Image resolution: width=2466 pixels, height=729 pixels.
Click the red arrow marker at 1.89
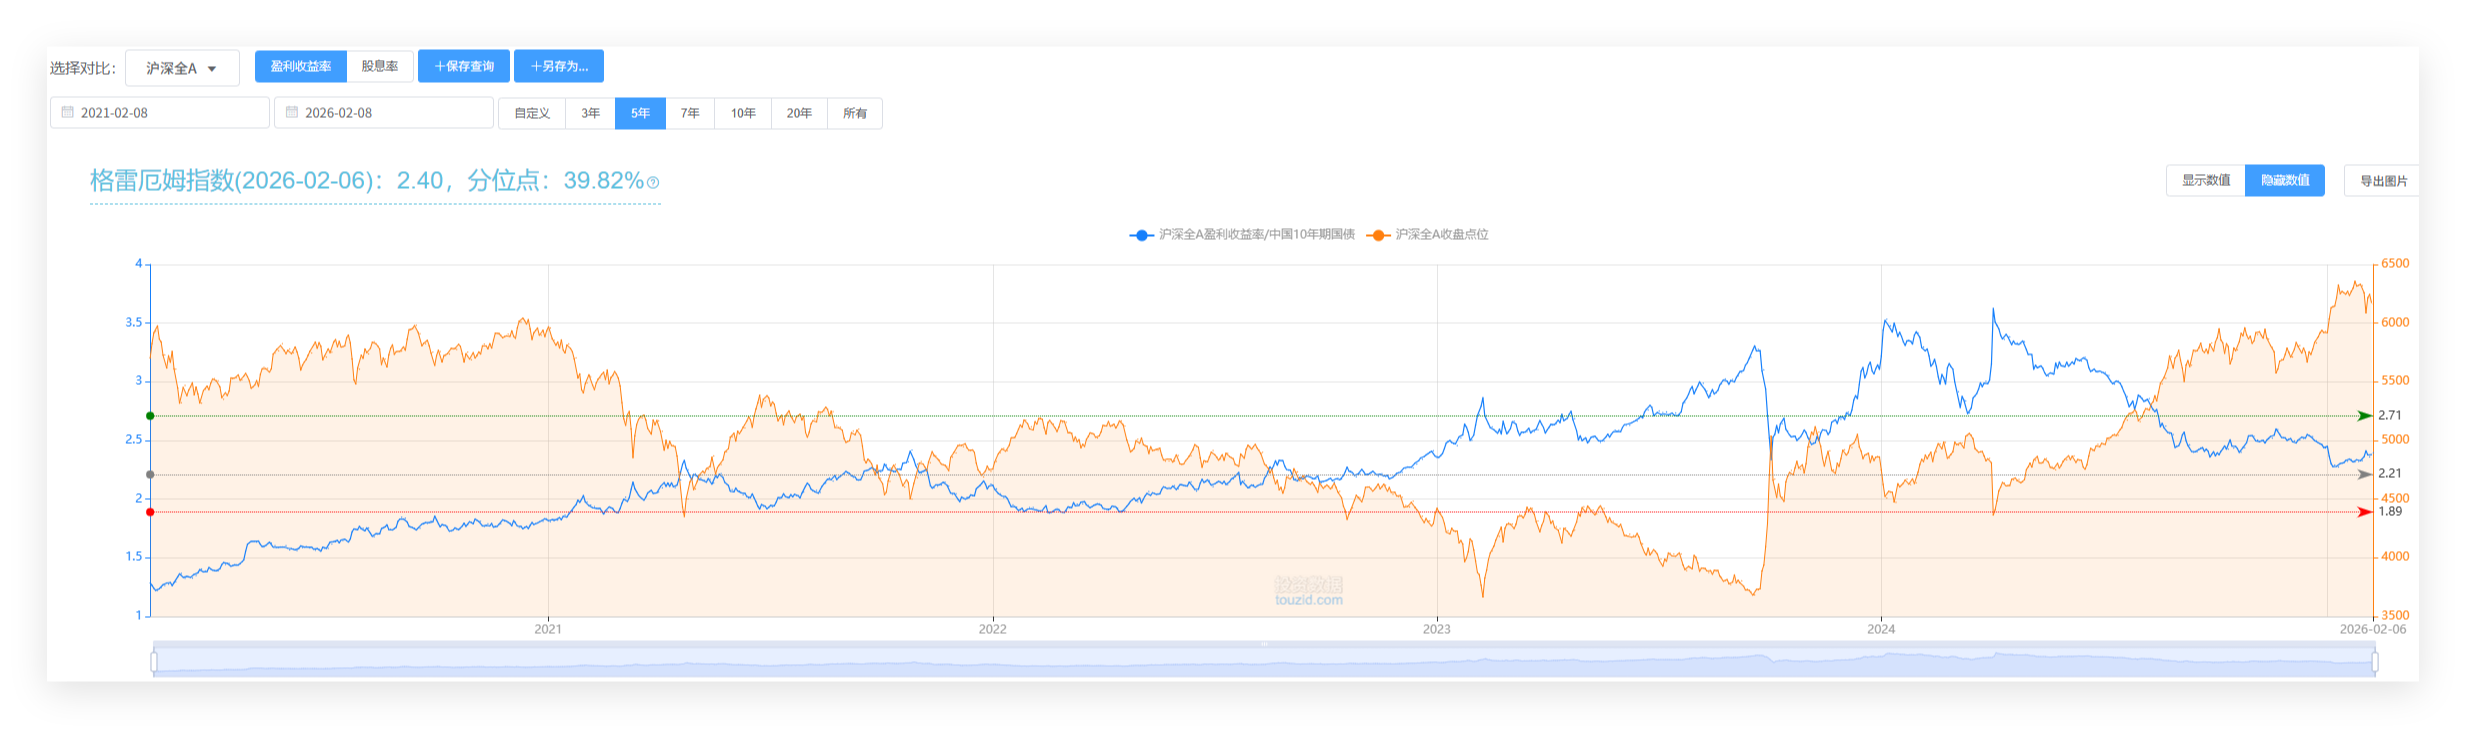tap(2364, 512)
